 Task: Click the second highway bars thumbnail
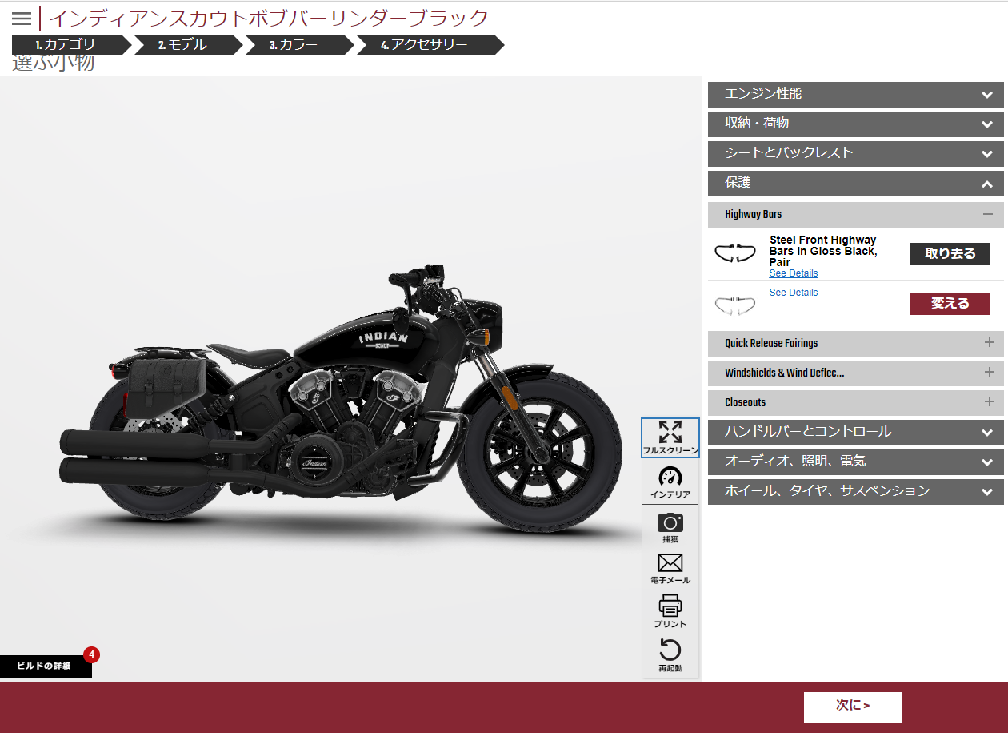coord(735,306)
